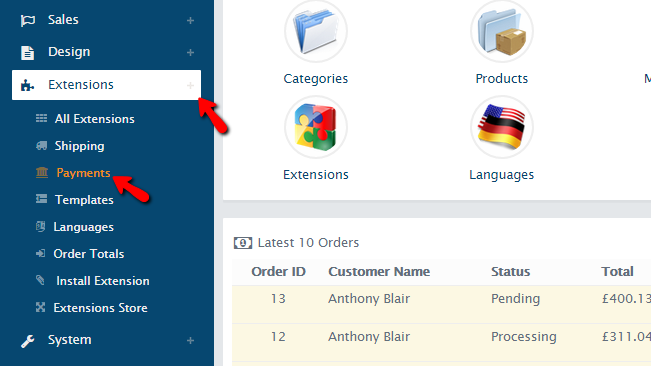
Task: Click the Extensions Store icon
Action: [x=40, y=307]
